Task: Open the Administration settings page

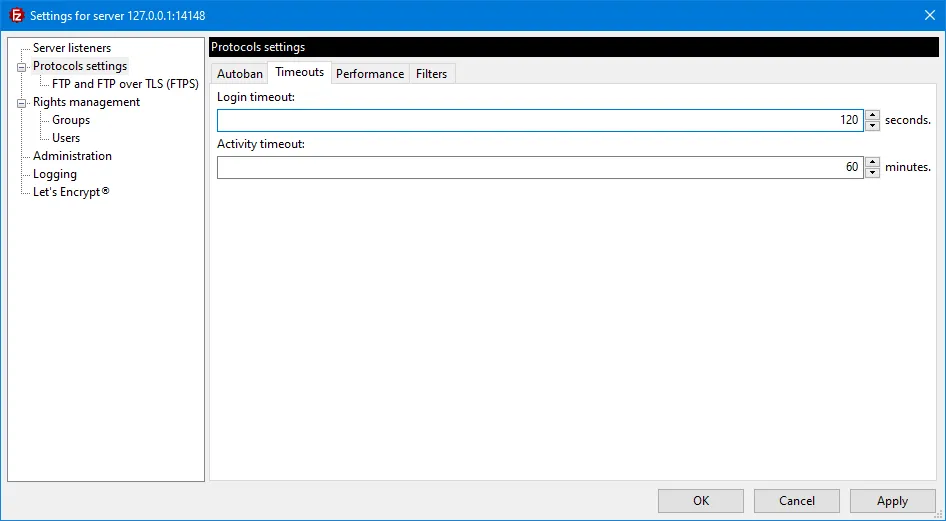Action: [x=72, y=156]
